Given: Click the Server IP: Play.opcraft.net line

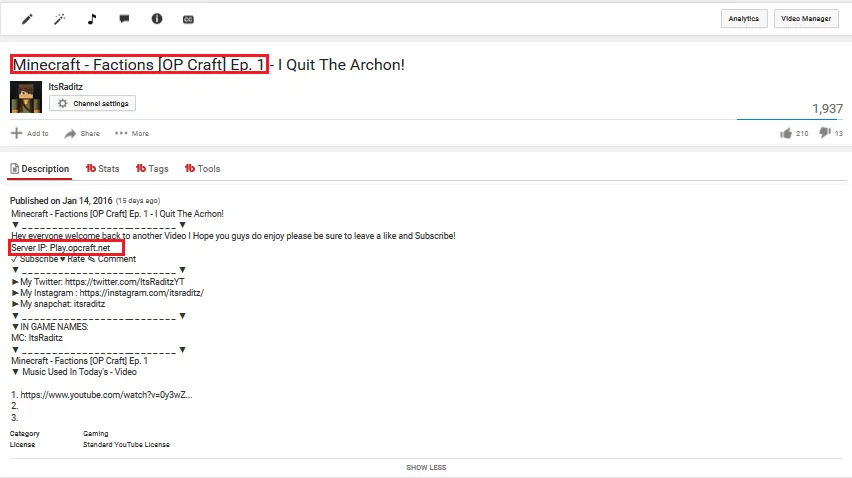Looking at the screenshot, I should coord(61,248).
